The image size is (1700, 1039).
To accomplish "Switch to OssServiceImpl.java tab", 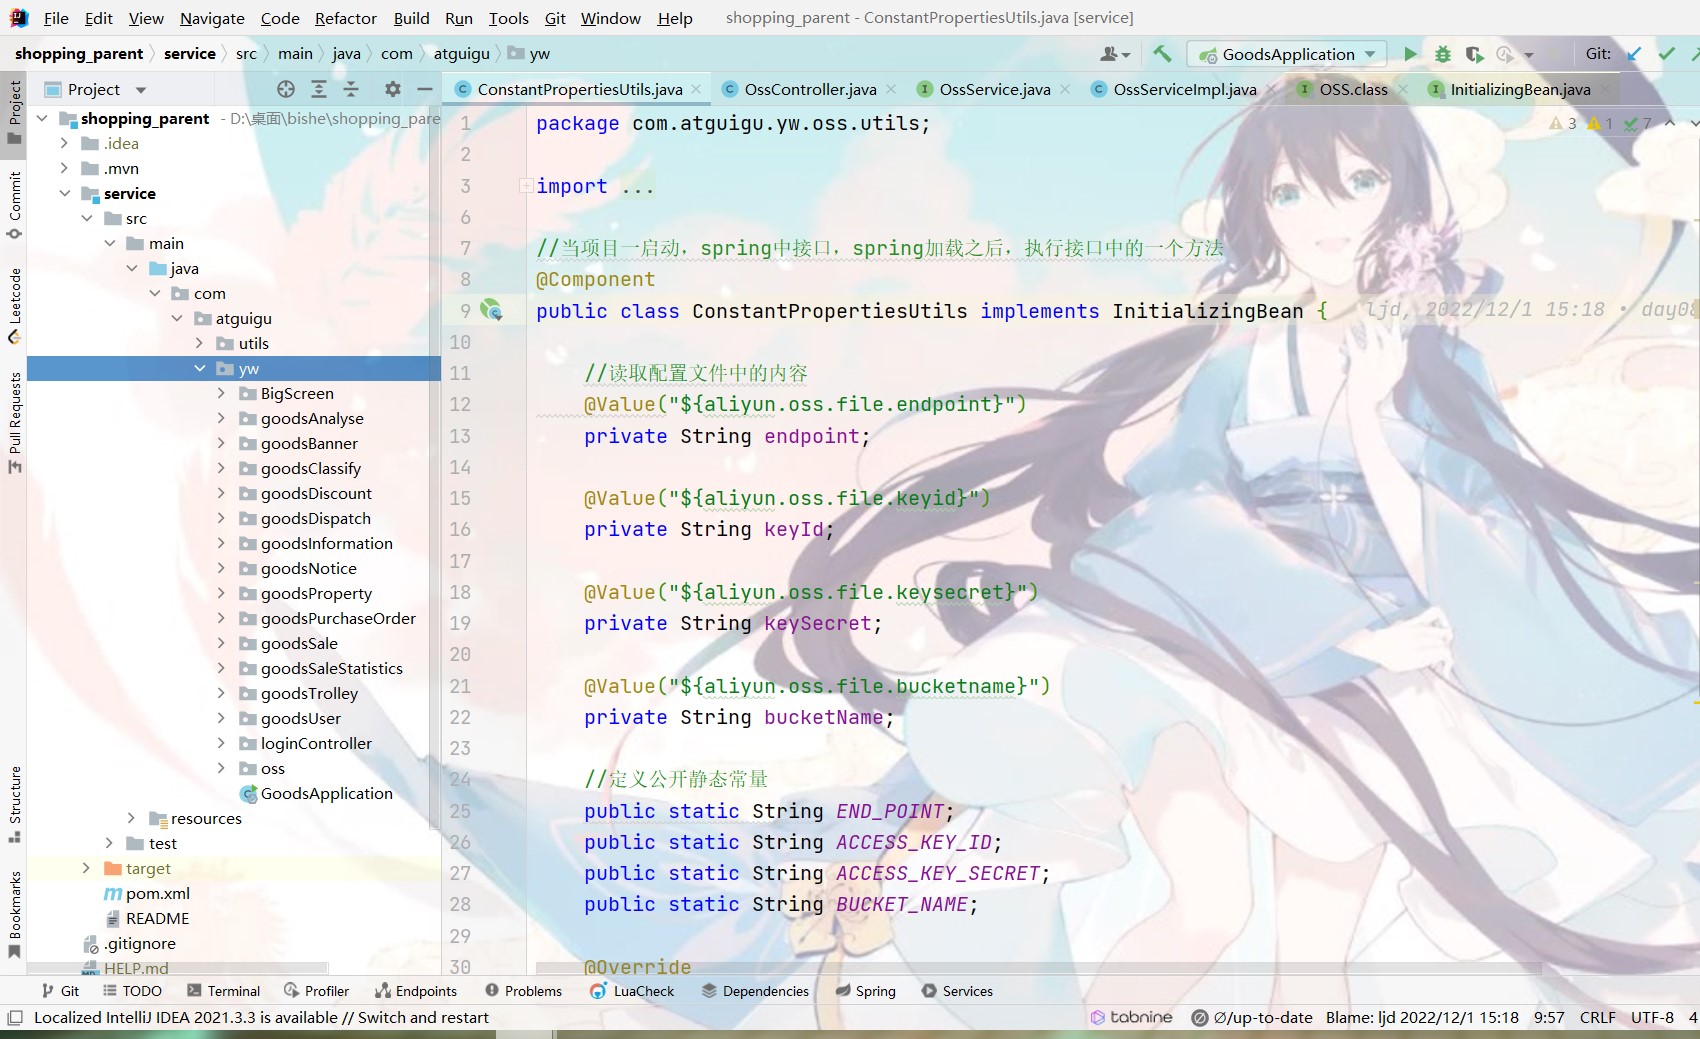I will [x=1184, y=89].
